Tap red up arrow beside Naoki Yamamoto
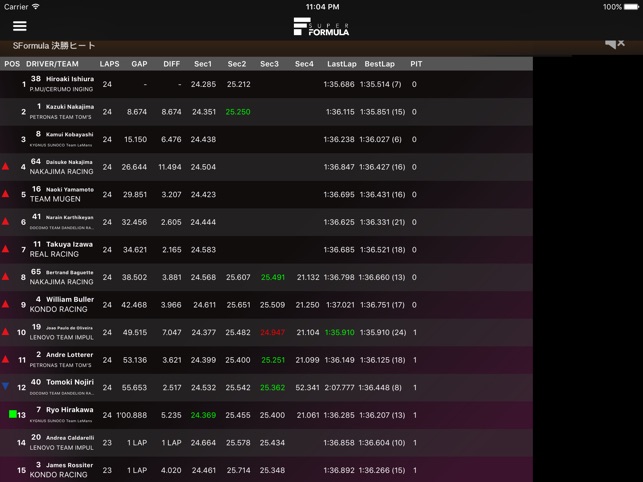Screen dimensions: 643x482 click(x=5, y=194)
